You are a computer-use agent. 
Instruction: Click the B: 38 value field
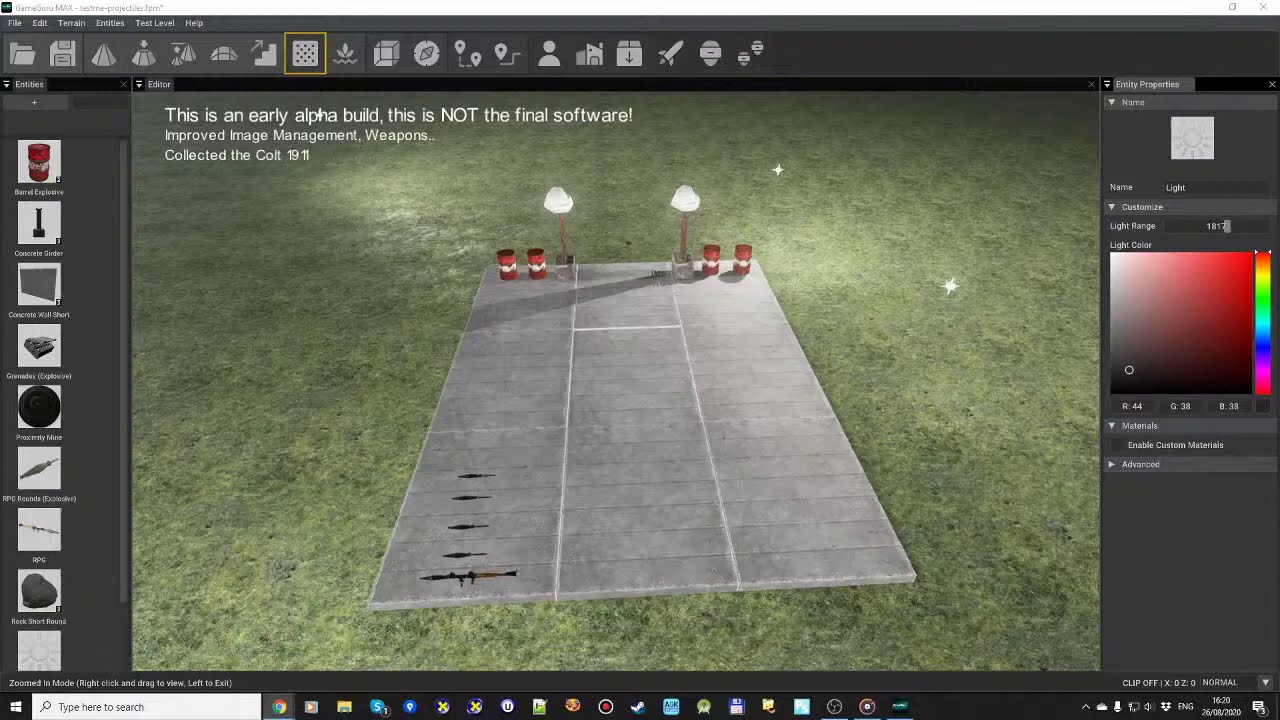[x=1229, y=406]
